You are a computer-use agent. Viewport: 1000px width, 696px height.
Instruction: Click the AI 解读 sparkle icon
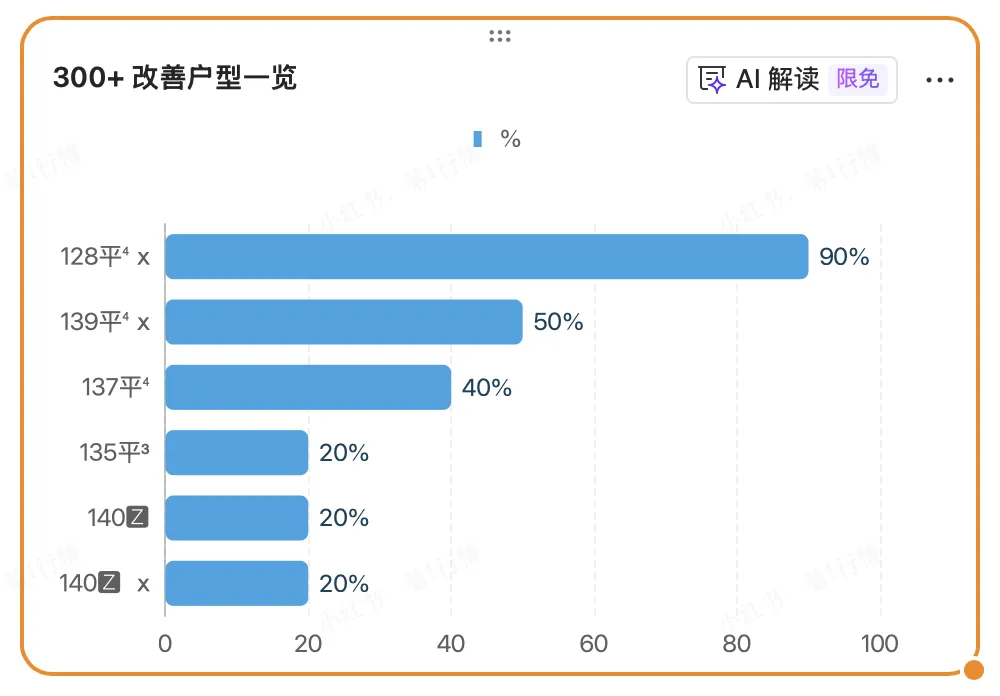click(x=712, y=80)
